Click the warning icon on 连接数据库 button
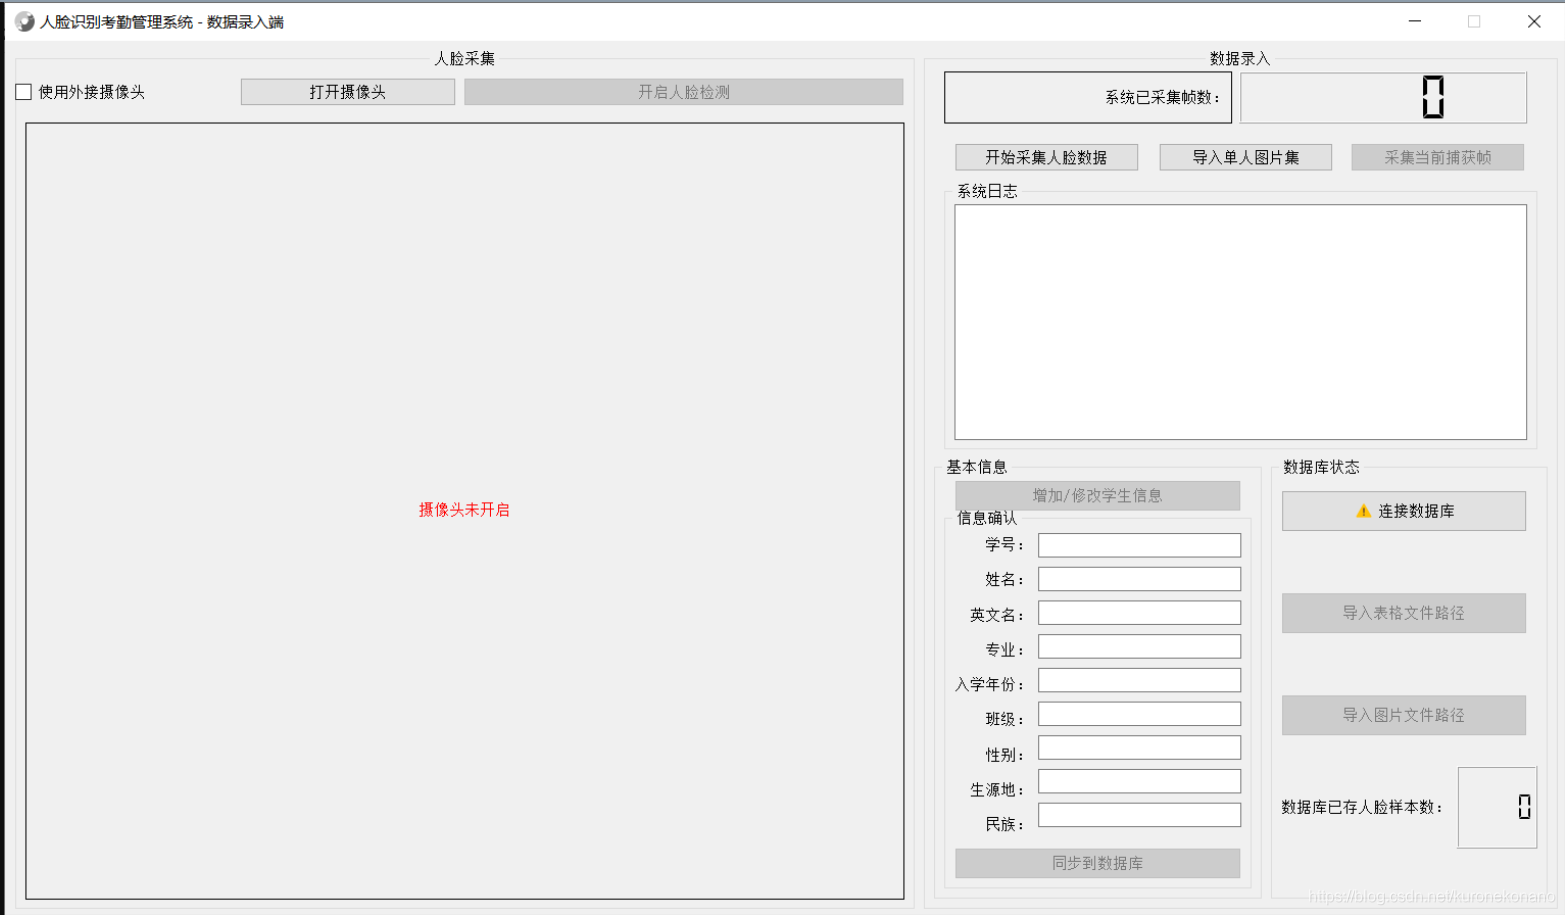Image resolution: width=1565 pixels, height=915 pixels. click(1363, 511)
